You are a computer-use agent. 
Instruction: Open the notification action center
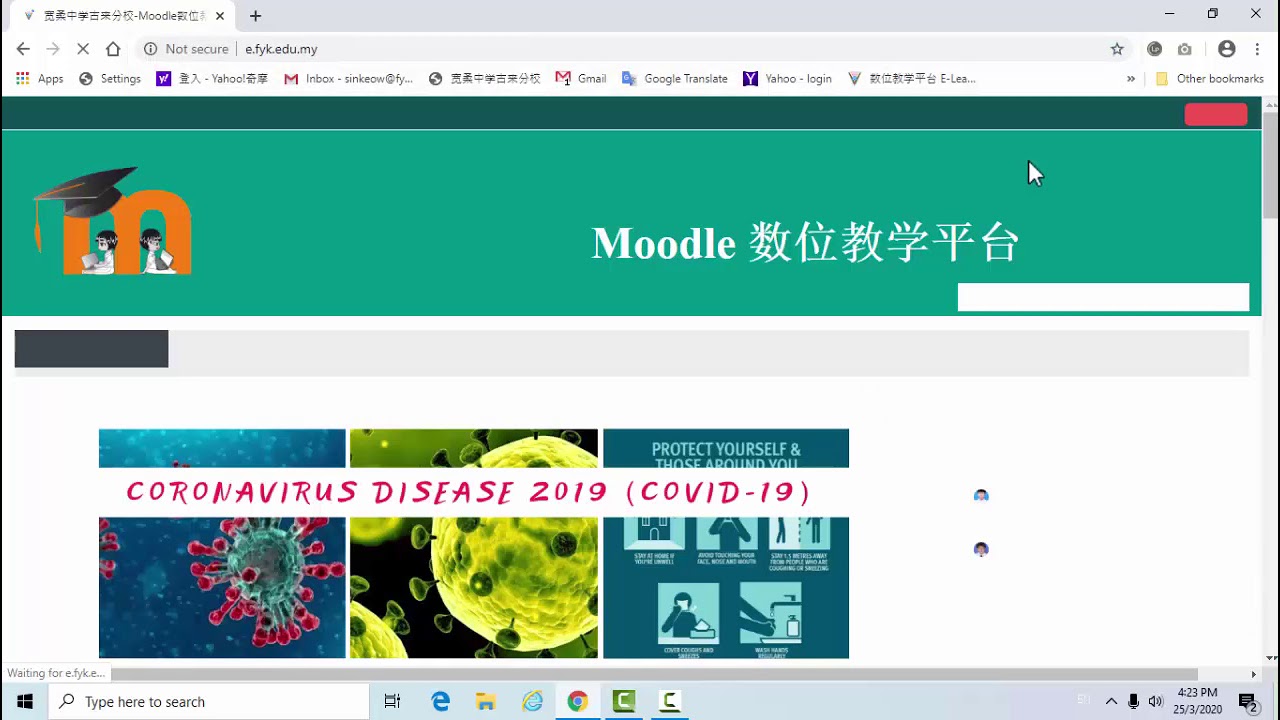(1248, 701)
